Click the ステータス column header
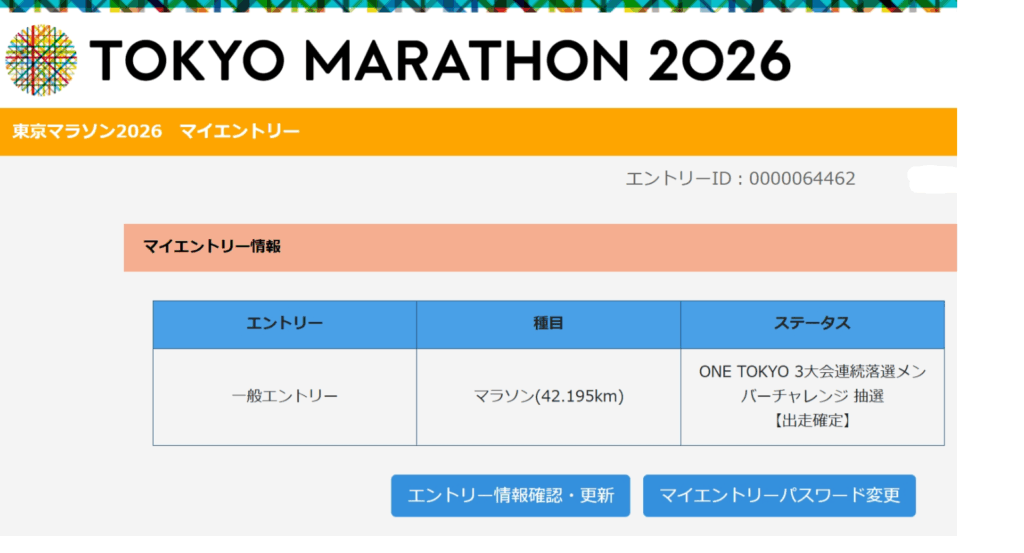Viewport: 1024px width, 553px height. coord(812,324)
